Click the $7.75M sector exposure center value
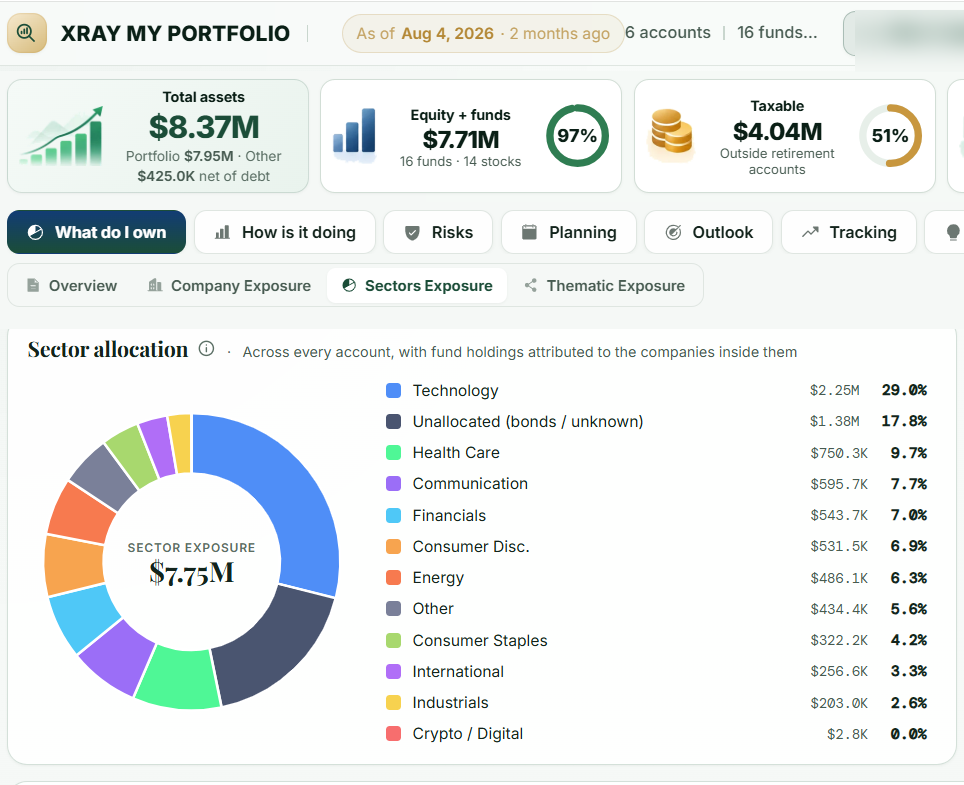Screen dimensions: 964x785 click(x=192, y=573)
